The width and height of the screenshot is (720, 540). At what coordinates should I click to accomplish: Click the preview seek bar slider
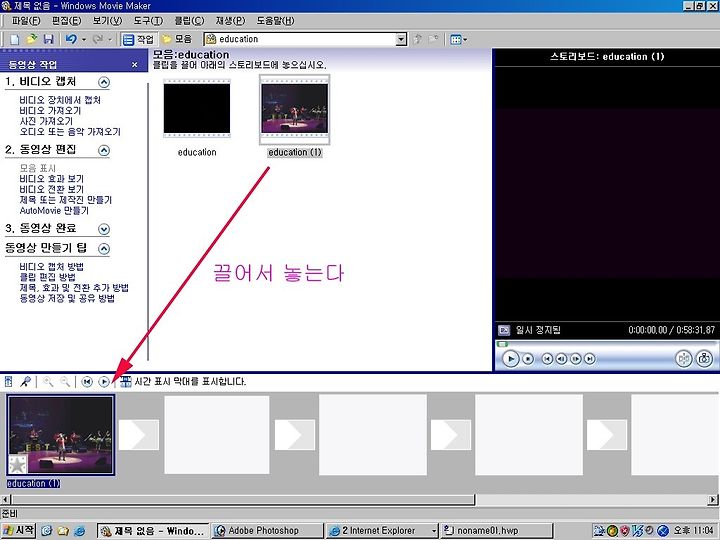pyautogui.click(x=502, y=344)
